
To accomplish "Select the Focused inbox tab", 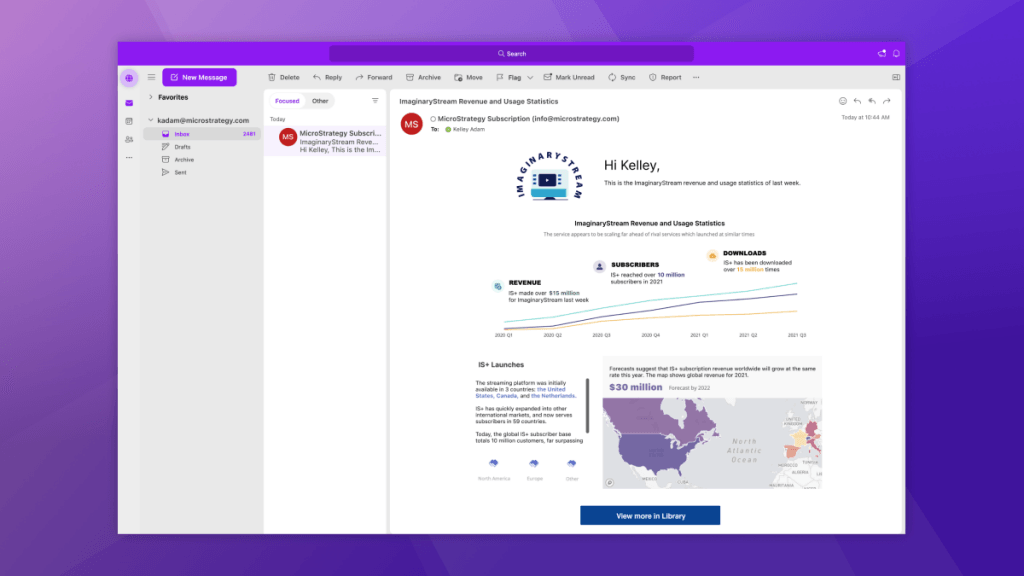I will 287,101.
